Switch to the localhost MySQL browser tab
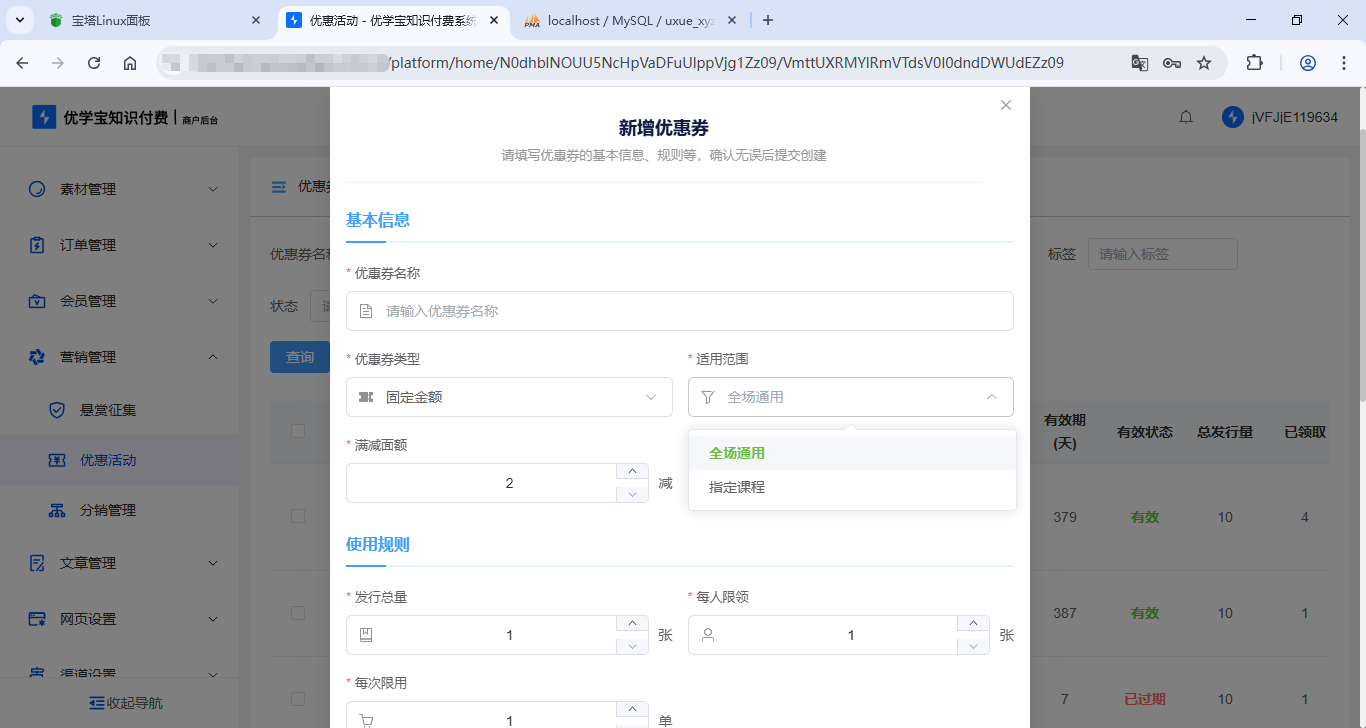Viewport: 1366px width, 728px height. tap(624, 20)
